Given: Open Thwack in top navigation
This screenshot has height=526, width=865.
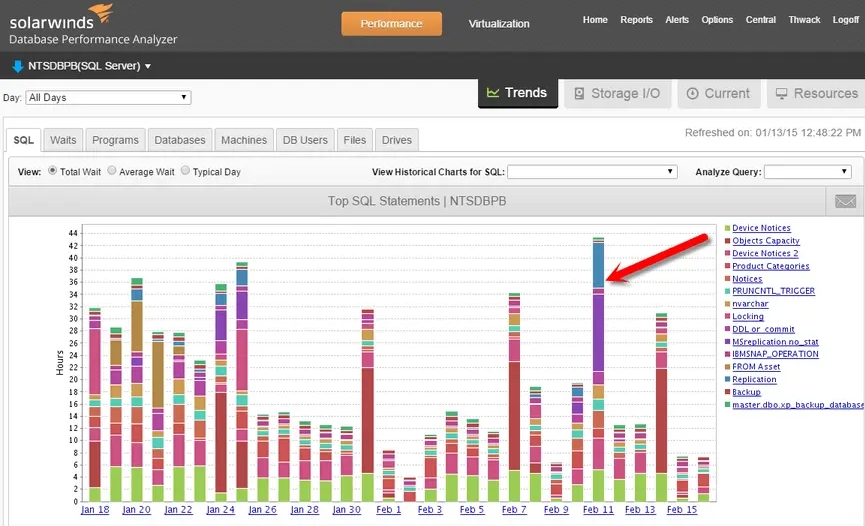Looking at the screenshot, I should click(804, 20).
